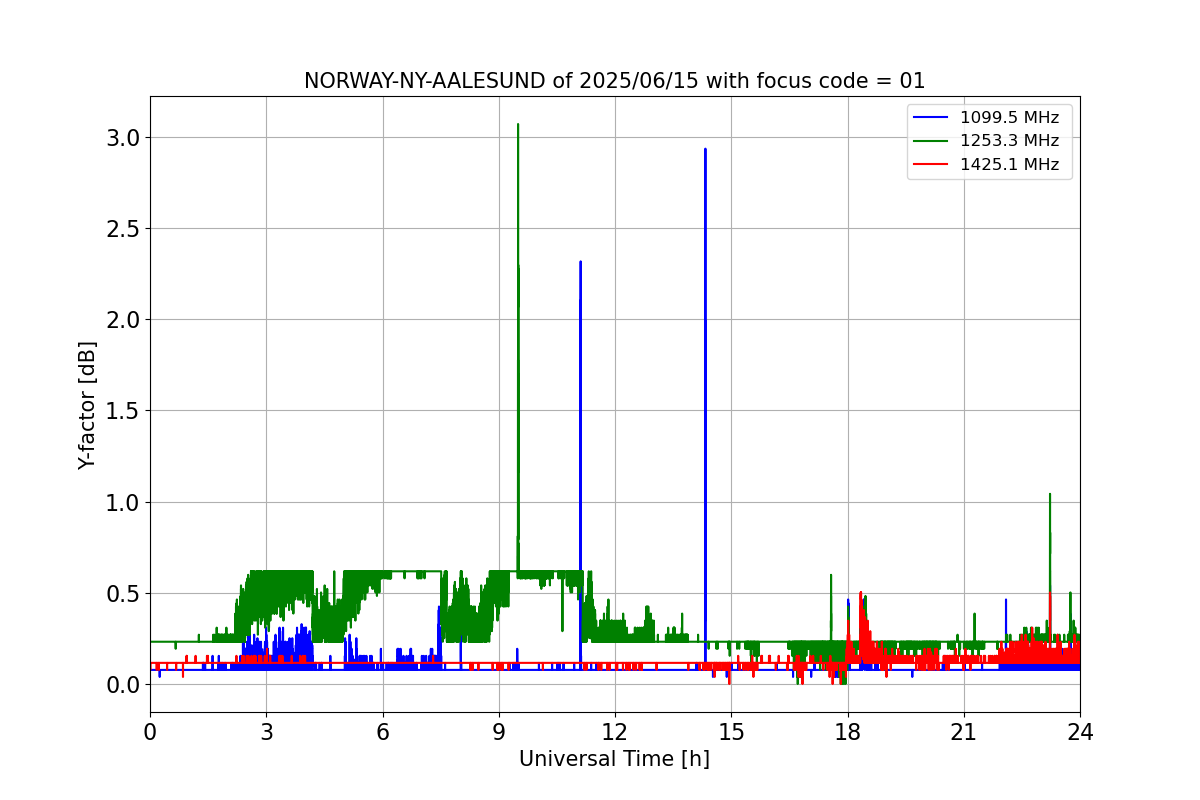Image resolution: width=1200 pixels, height=800 pixels.
Task: Click the tall green spike peak above 3.0 dB
Action: 518,125
